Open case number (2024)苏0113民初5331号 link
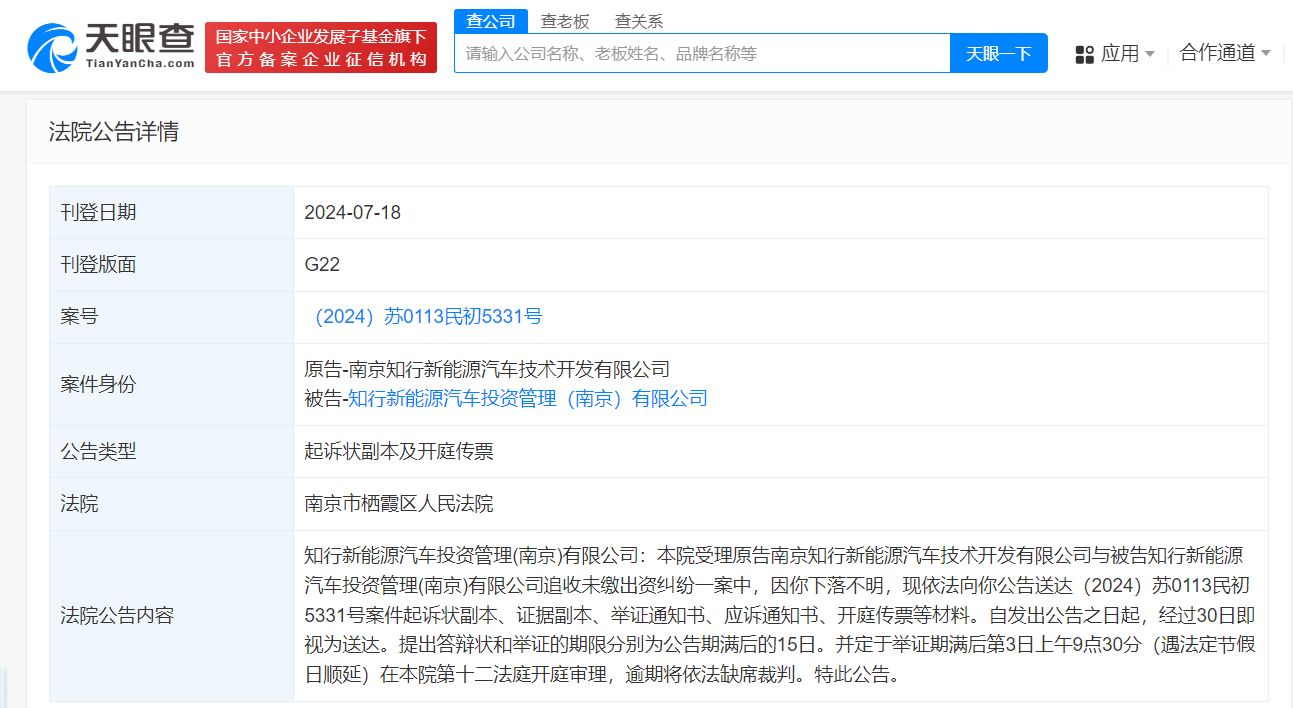The height and width of the screenshot is (708, 1293). tap(424, 317)
